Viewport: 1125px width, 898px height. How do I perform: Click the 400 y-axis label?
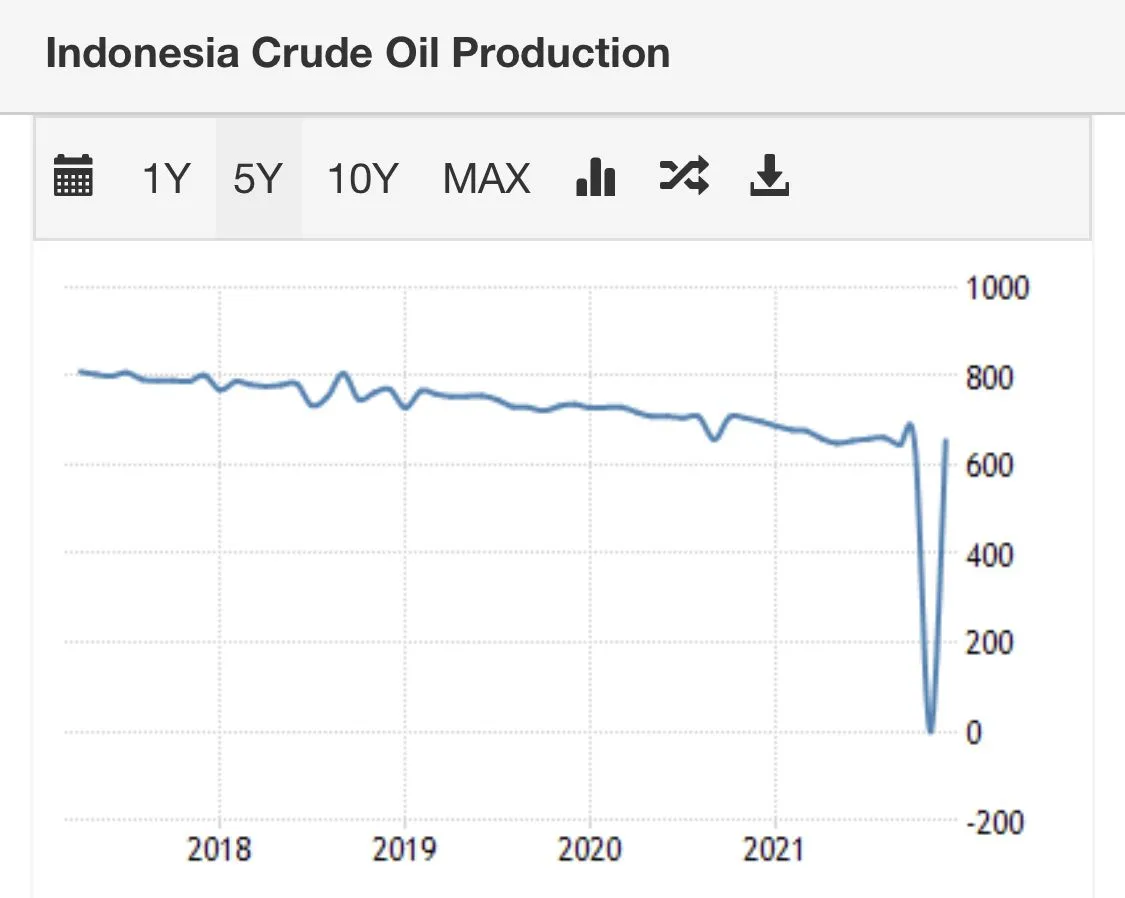(x=989, y=554)
